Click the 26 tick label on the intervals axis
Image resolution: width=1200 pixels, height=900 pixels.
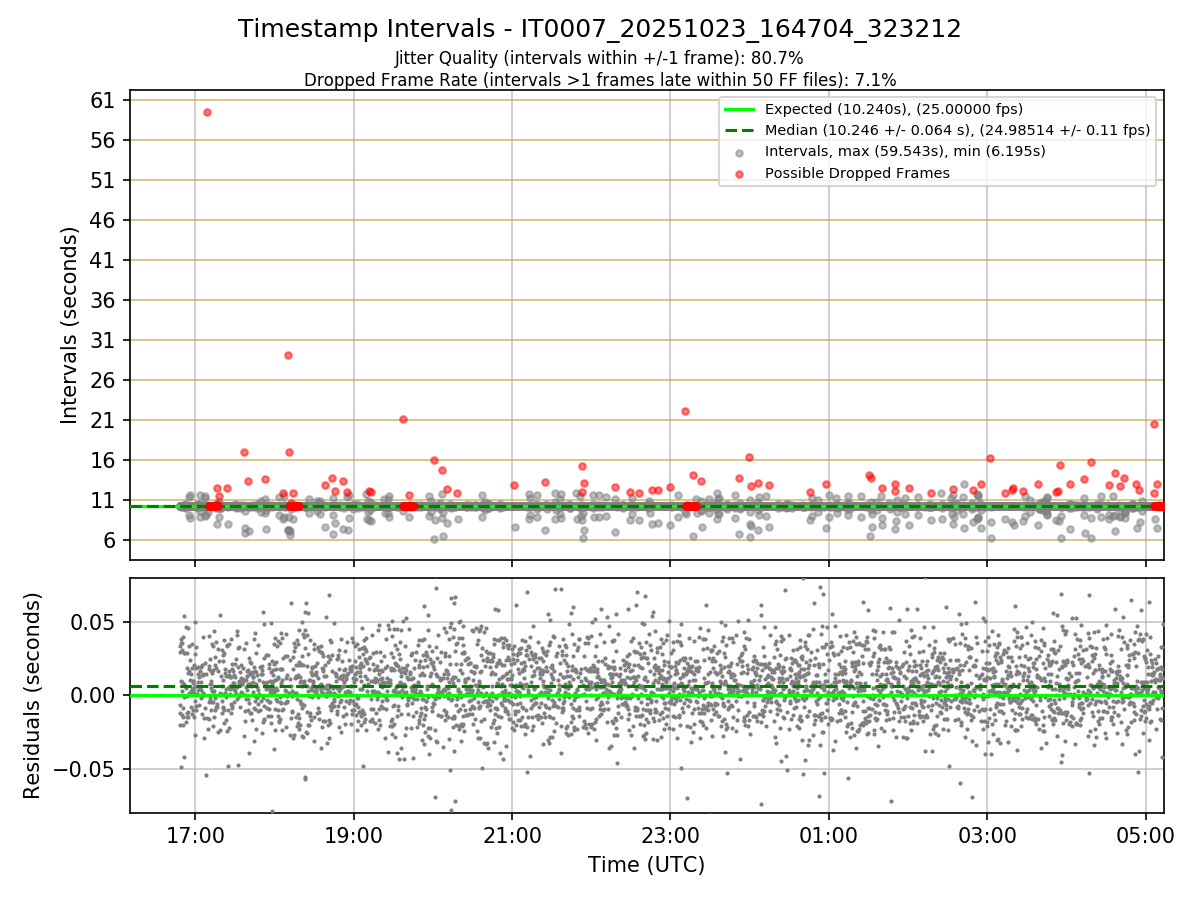pos(105,380)
